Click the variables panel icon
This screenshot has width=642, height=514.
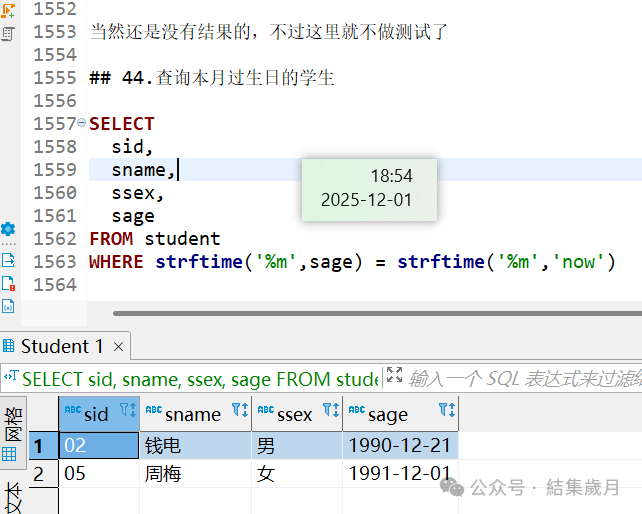pyautogui.click(x=8, y=306)
